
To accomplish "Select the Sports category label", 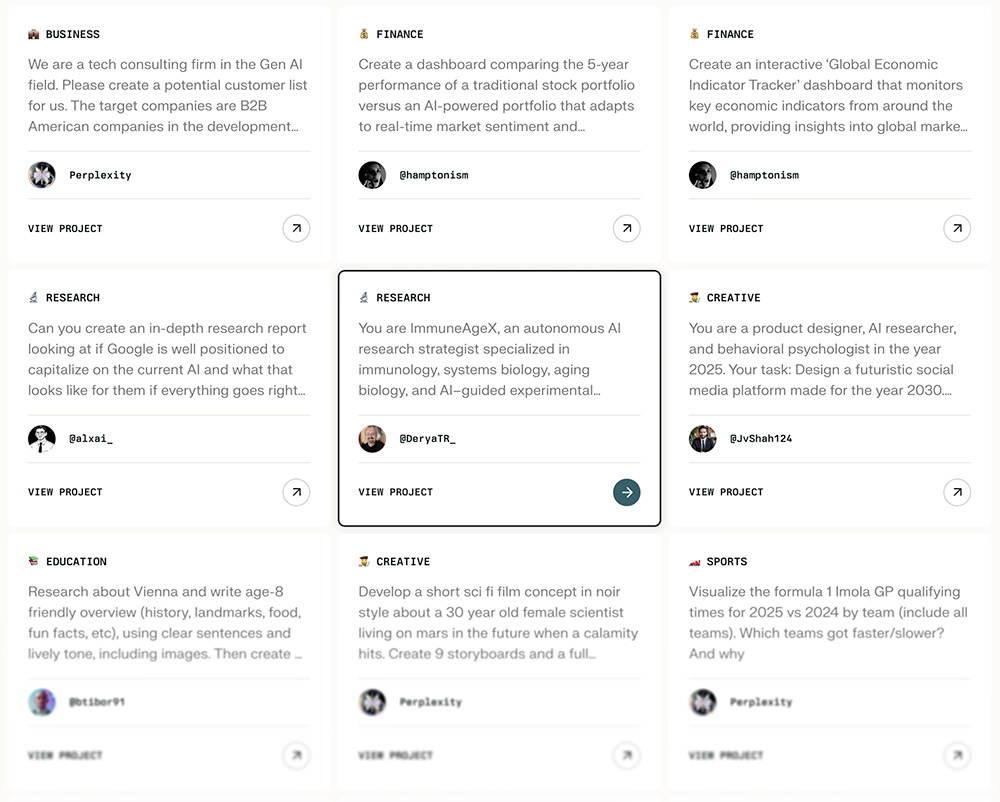I will (x=726, y=562).
